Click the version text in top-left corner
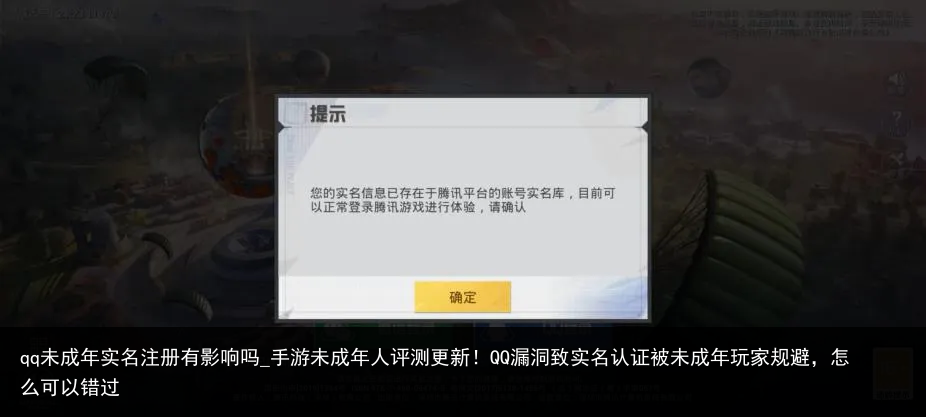 pyautogui.click(x=69, y=13)
